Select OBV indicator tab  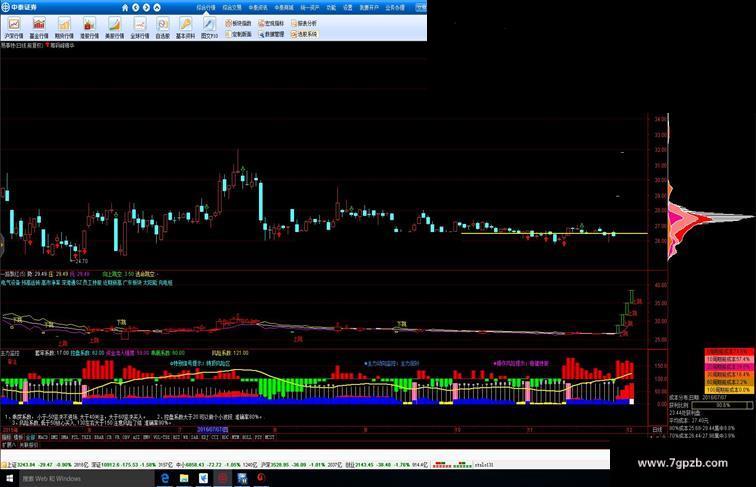tap(126, 437)
